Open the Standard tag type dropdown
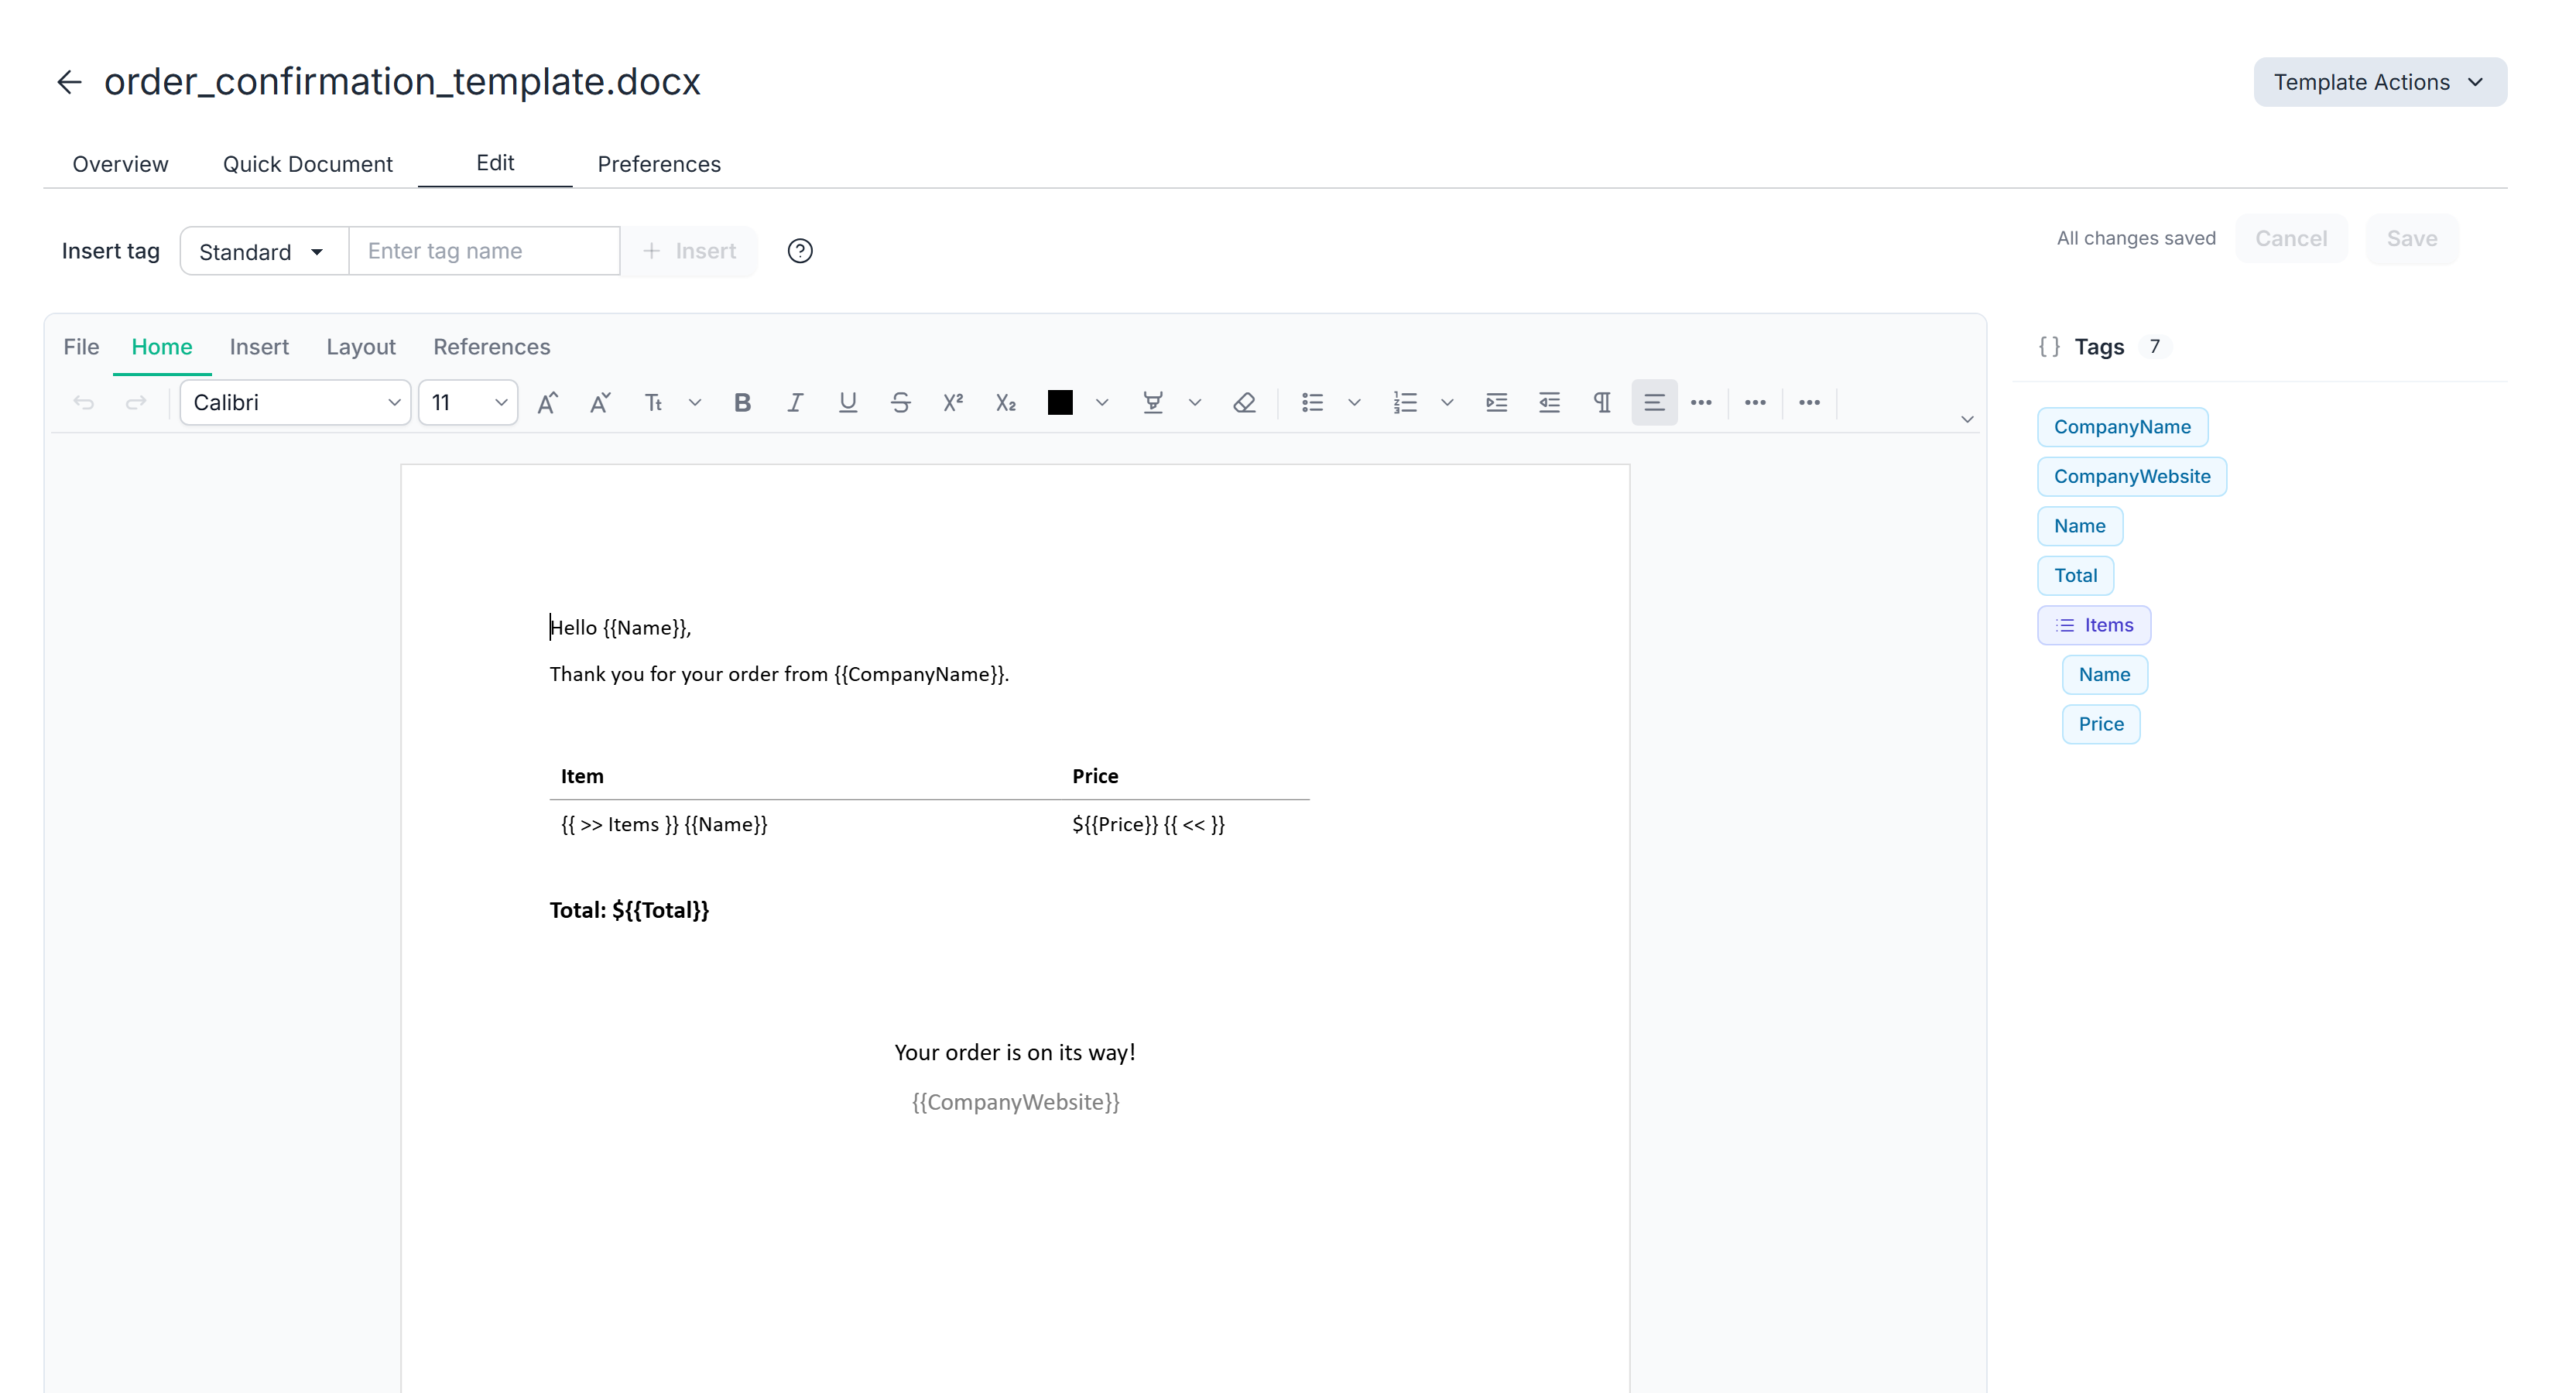This screenshot has height=1393, width=2576. tap(264, 251)
